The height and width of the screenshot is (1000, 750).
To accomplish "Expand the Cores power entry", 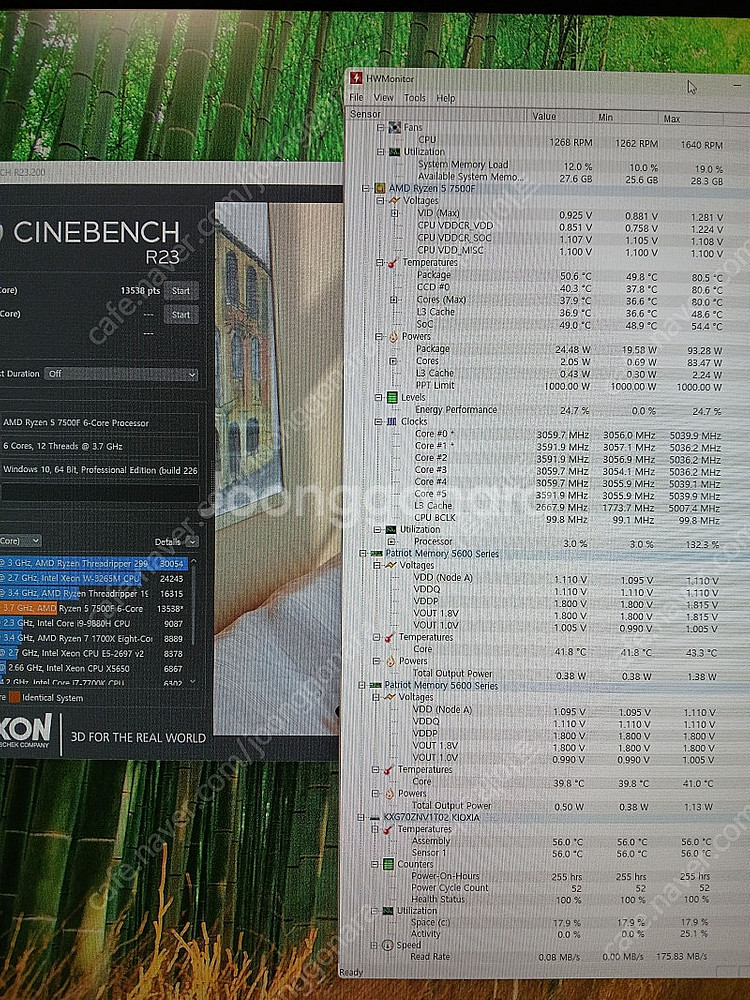I will [393, 361].
